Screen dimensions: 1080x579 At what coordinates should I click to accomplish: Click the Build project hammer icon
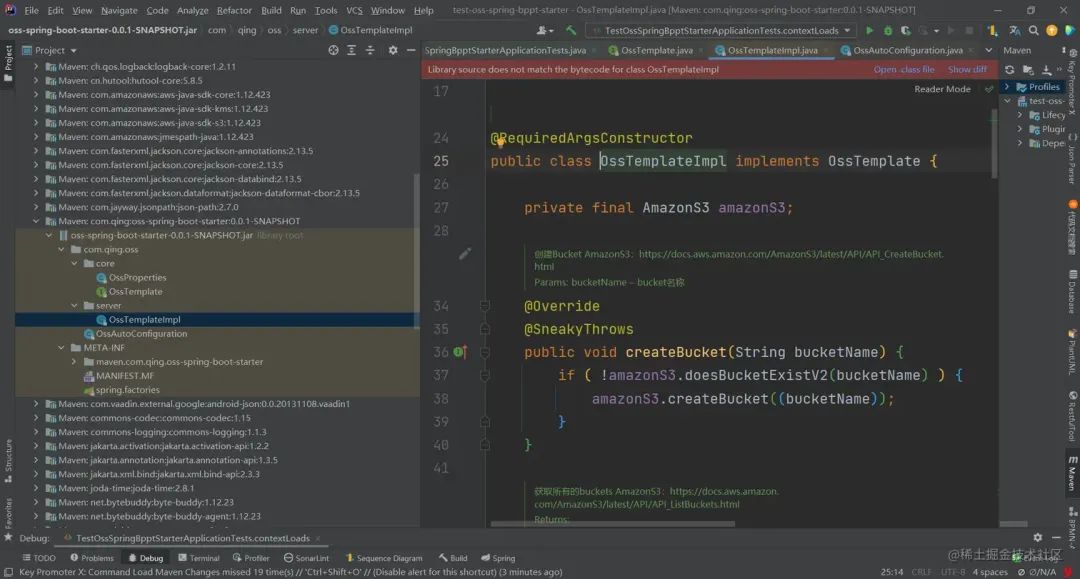pos(571,30)
